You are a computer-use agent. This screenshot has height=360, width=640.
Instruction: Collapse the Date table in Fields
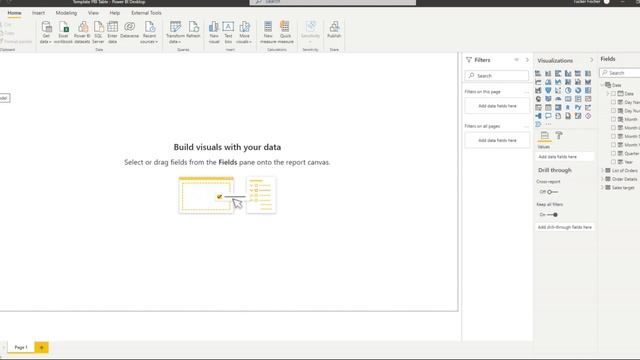coord(602,85)
